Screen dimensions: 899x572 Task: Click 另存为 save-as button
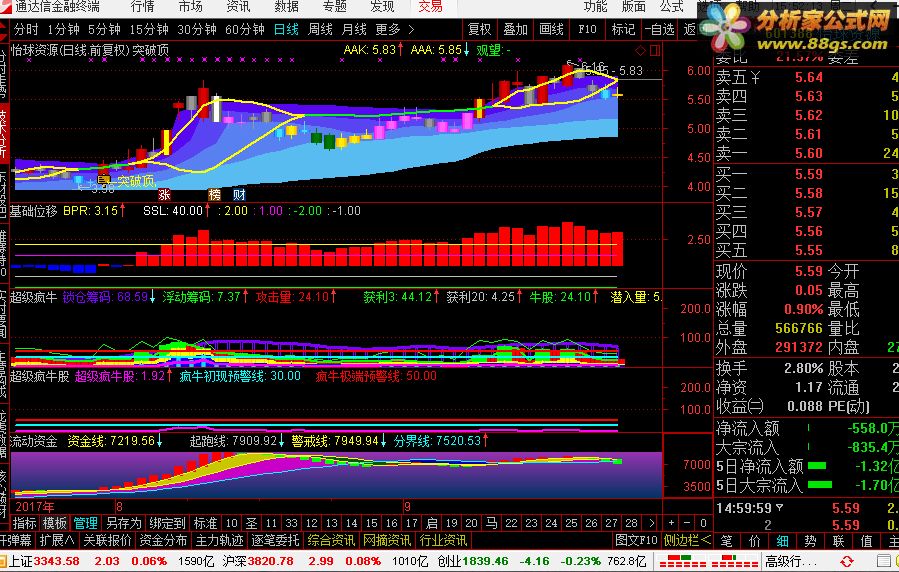tap(123, 523)
